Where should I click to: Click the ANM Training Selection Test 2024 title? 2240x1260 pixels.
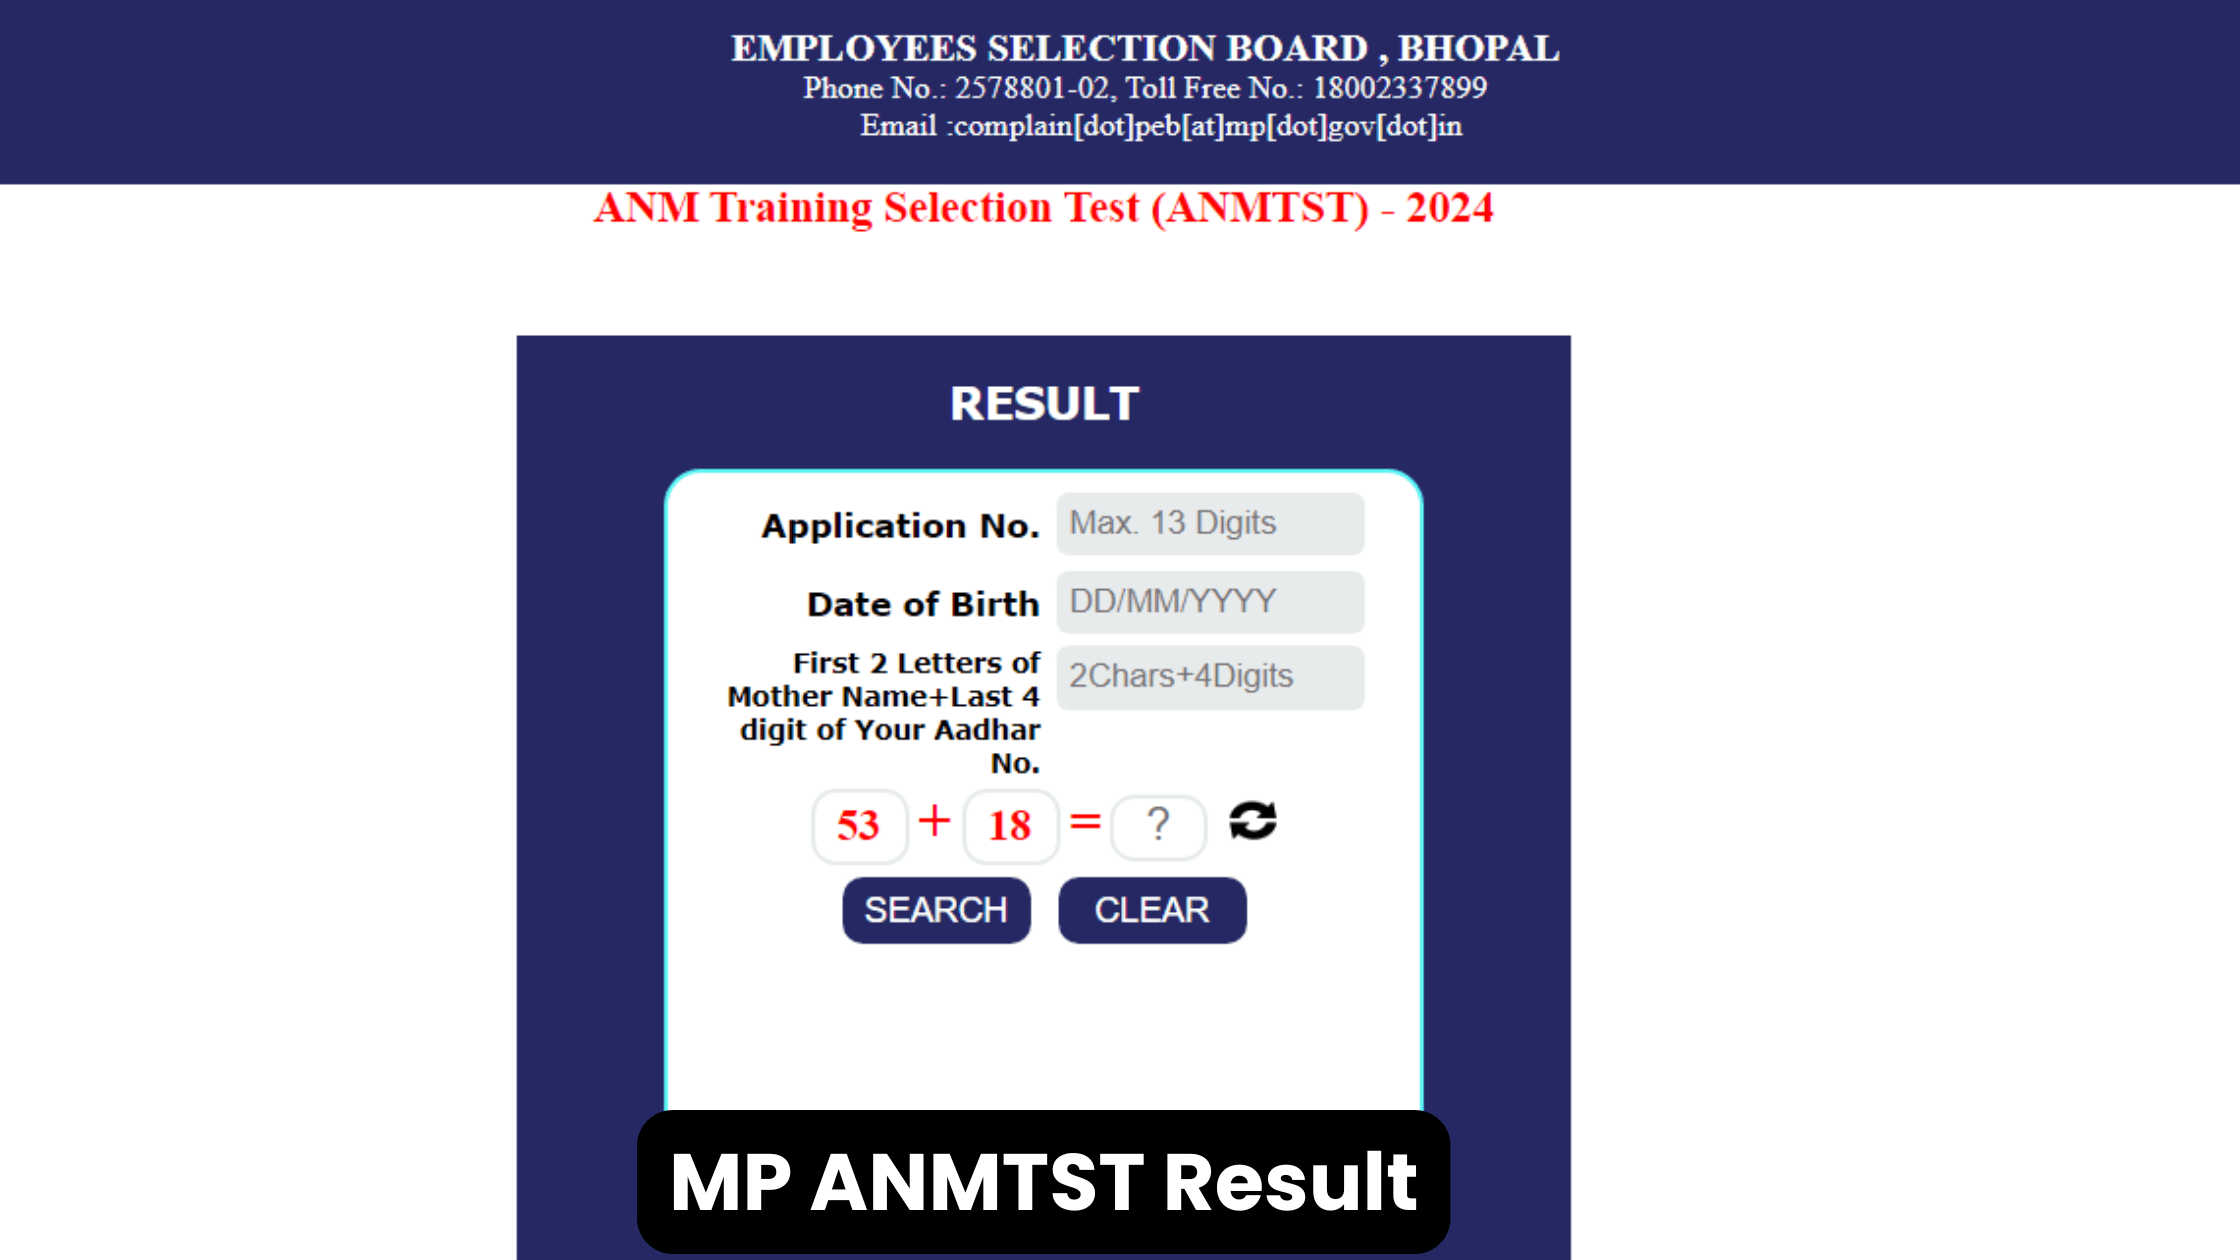pyautogui.click(x=1043, y=208)
